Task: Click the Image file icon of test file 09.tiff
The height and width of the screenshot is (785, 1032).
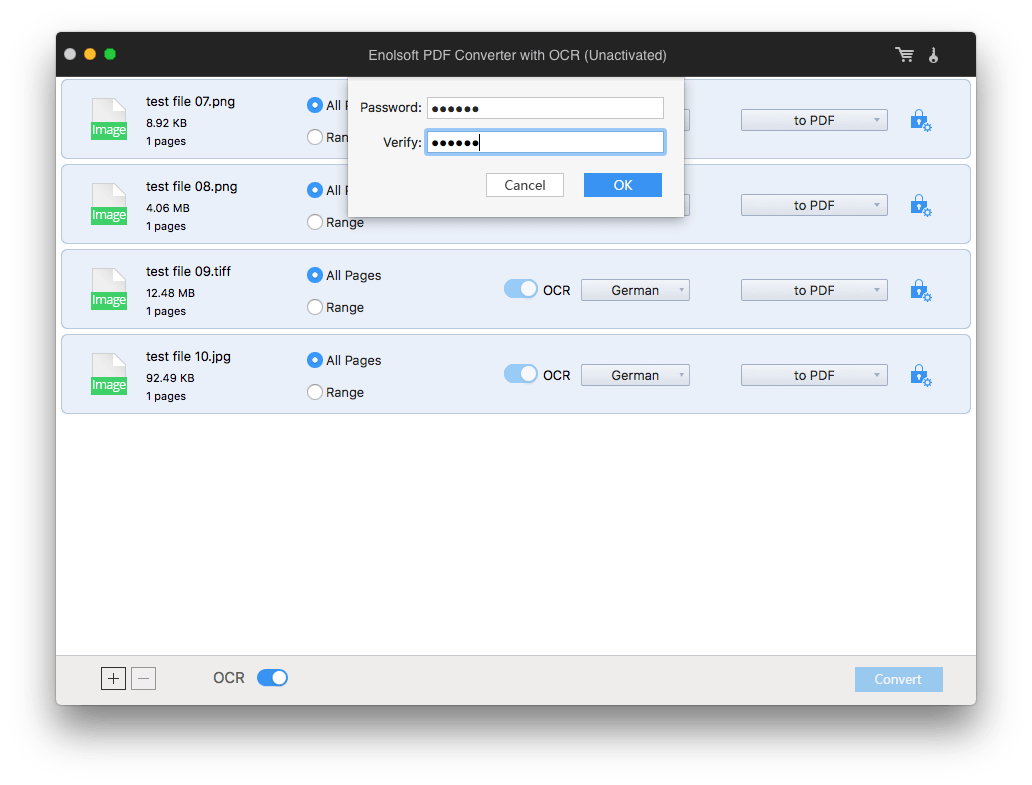Action: 109,289
